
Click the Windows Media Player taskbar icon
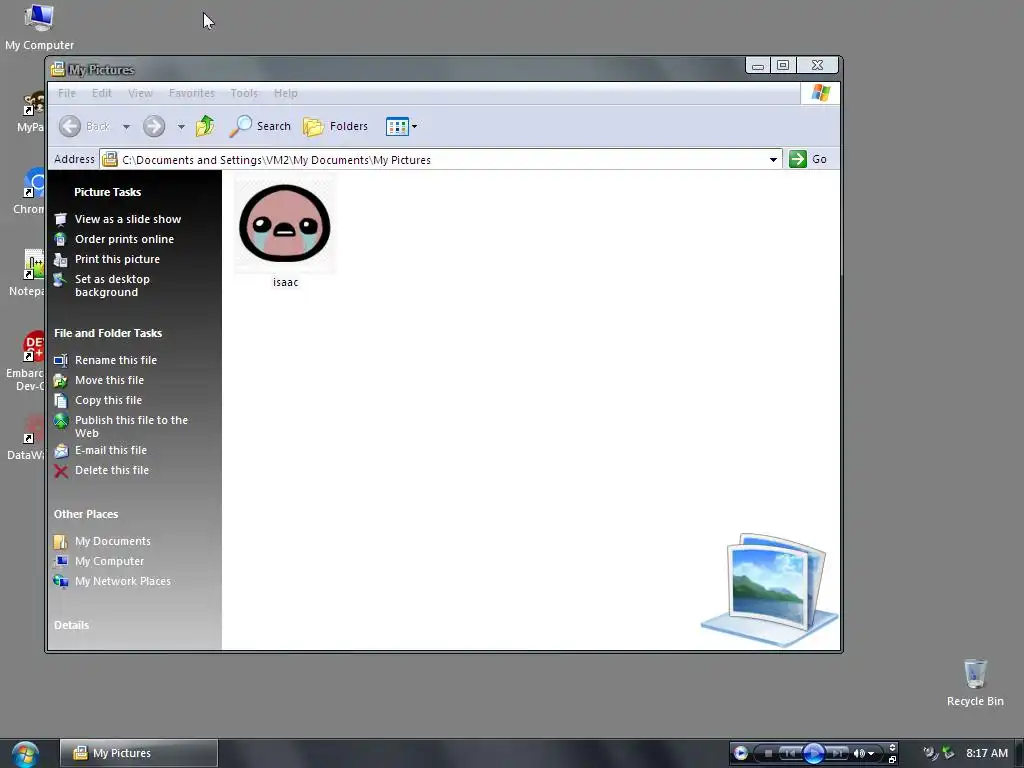tap(740, 753)
